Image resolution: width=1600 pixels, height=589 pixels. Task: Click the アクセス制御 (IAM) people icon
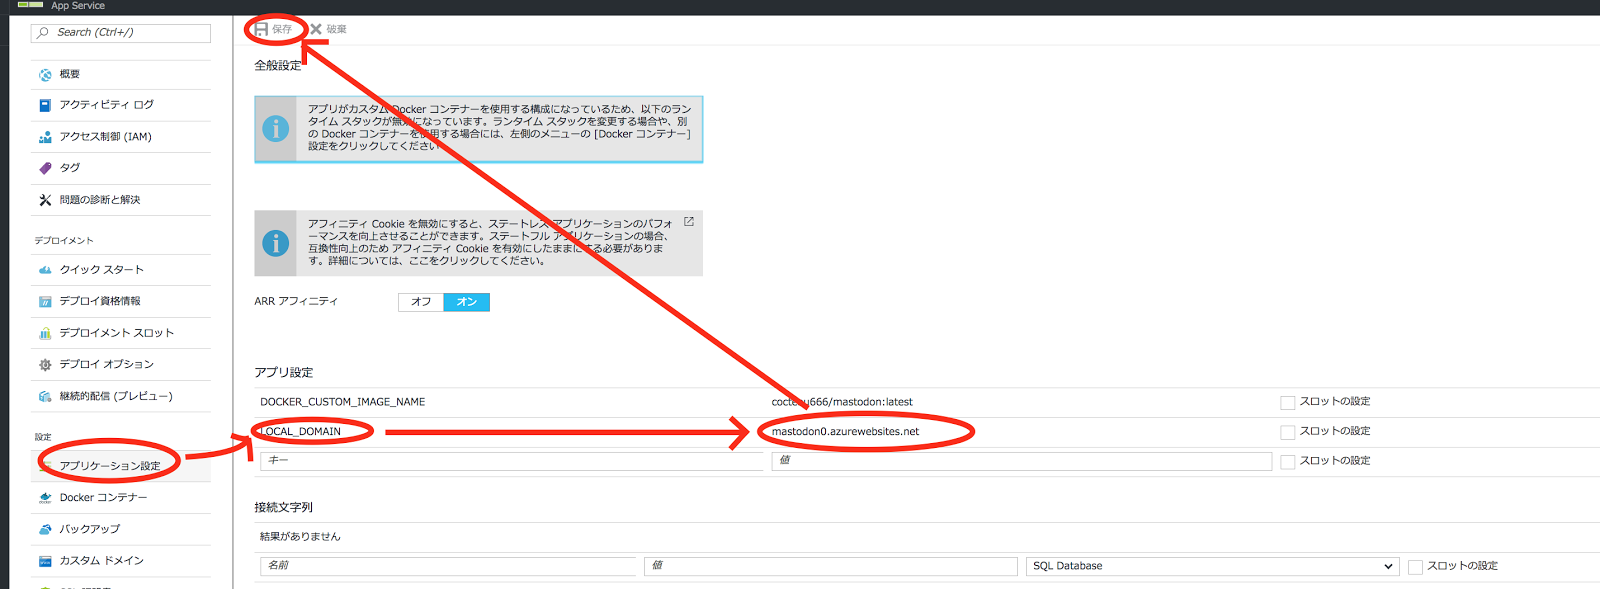click(45, 137)
